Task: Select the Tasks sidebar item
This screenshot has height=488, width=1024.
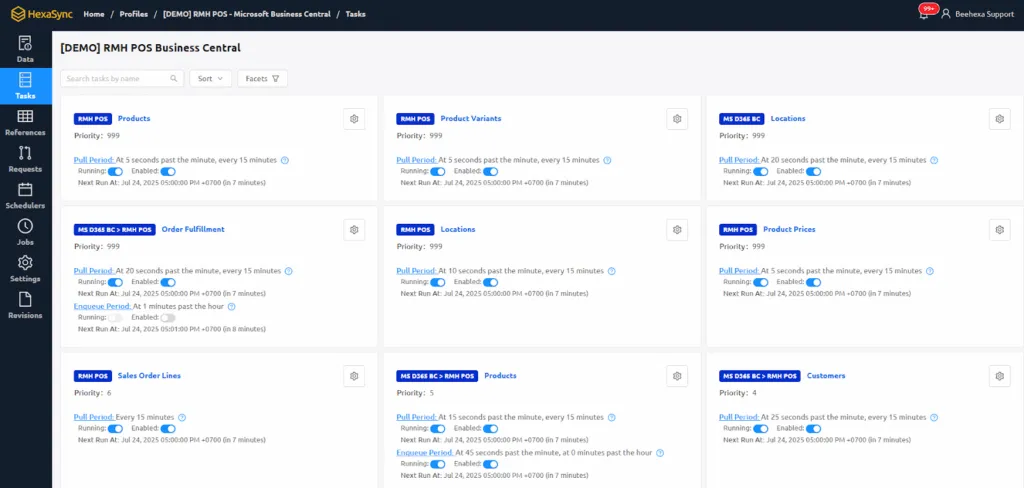Action: pos(25,86)
